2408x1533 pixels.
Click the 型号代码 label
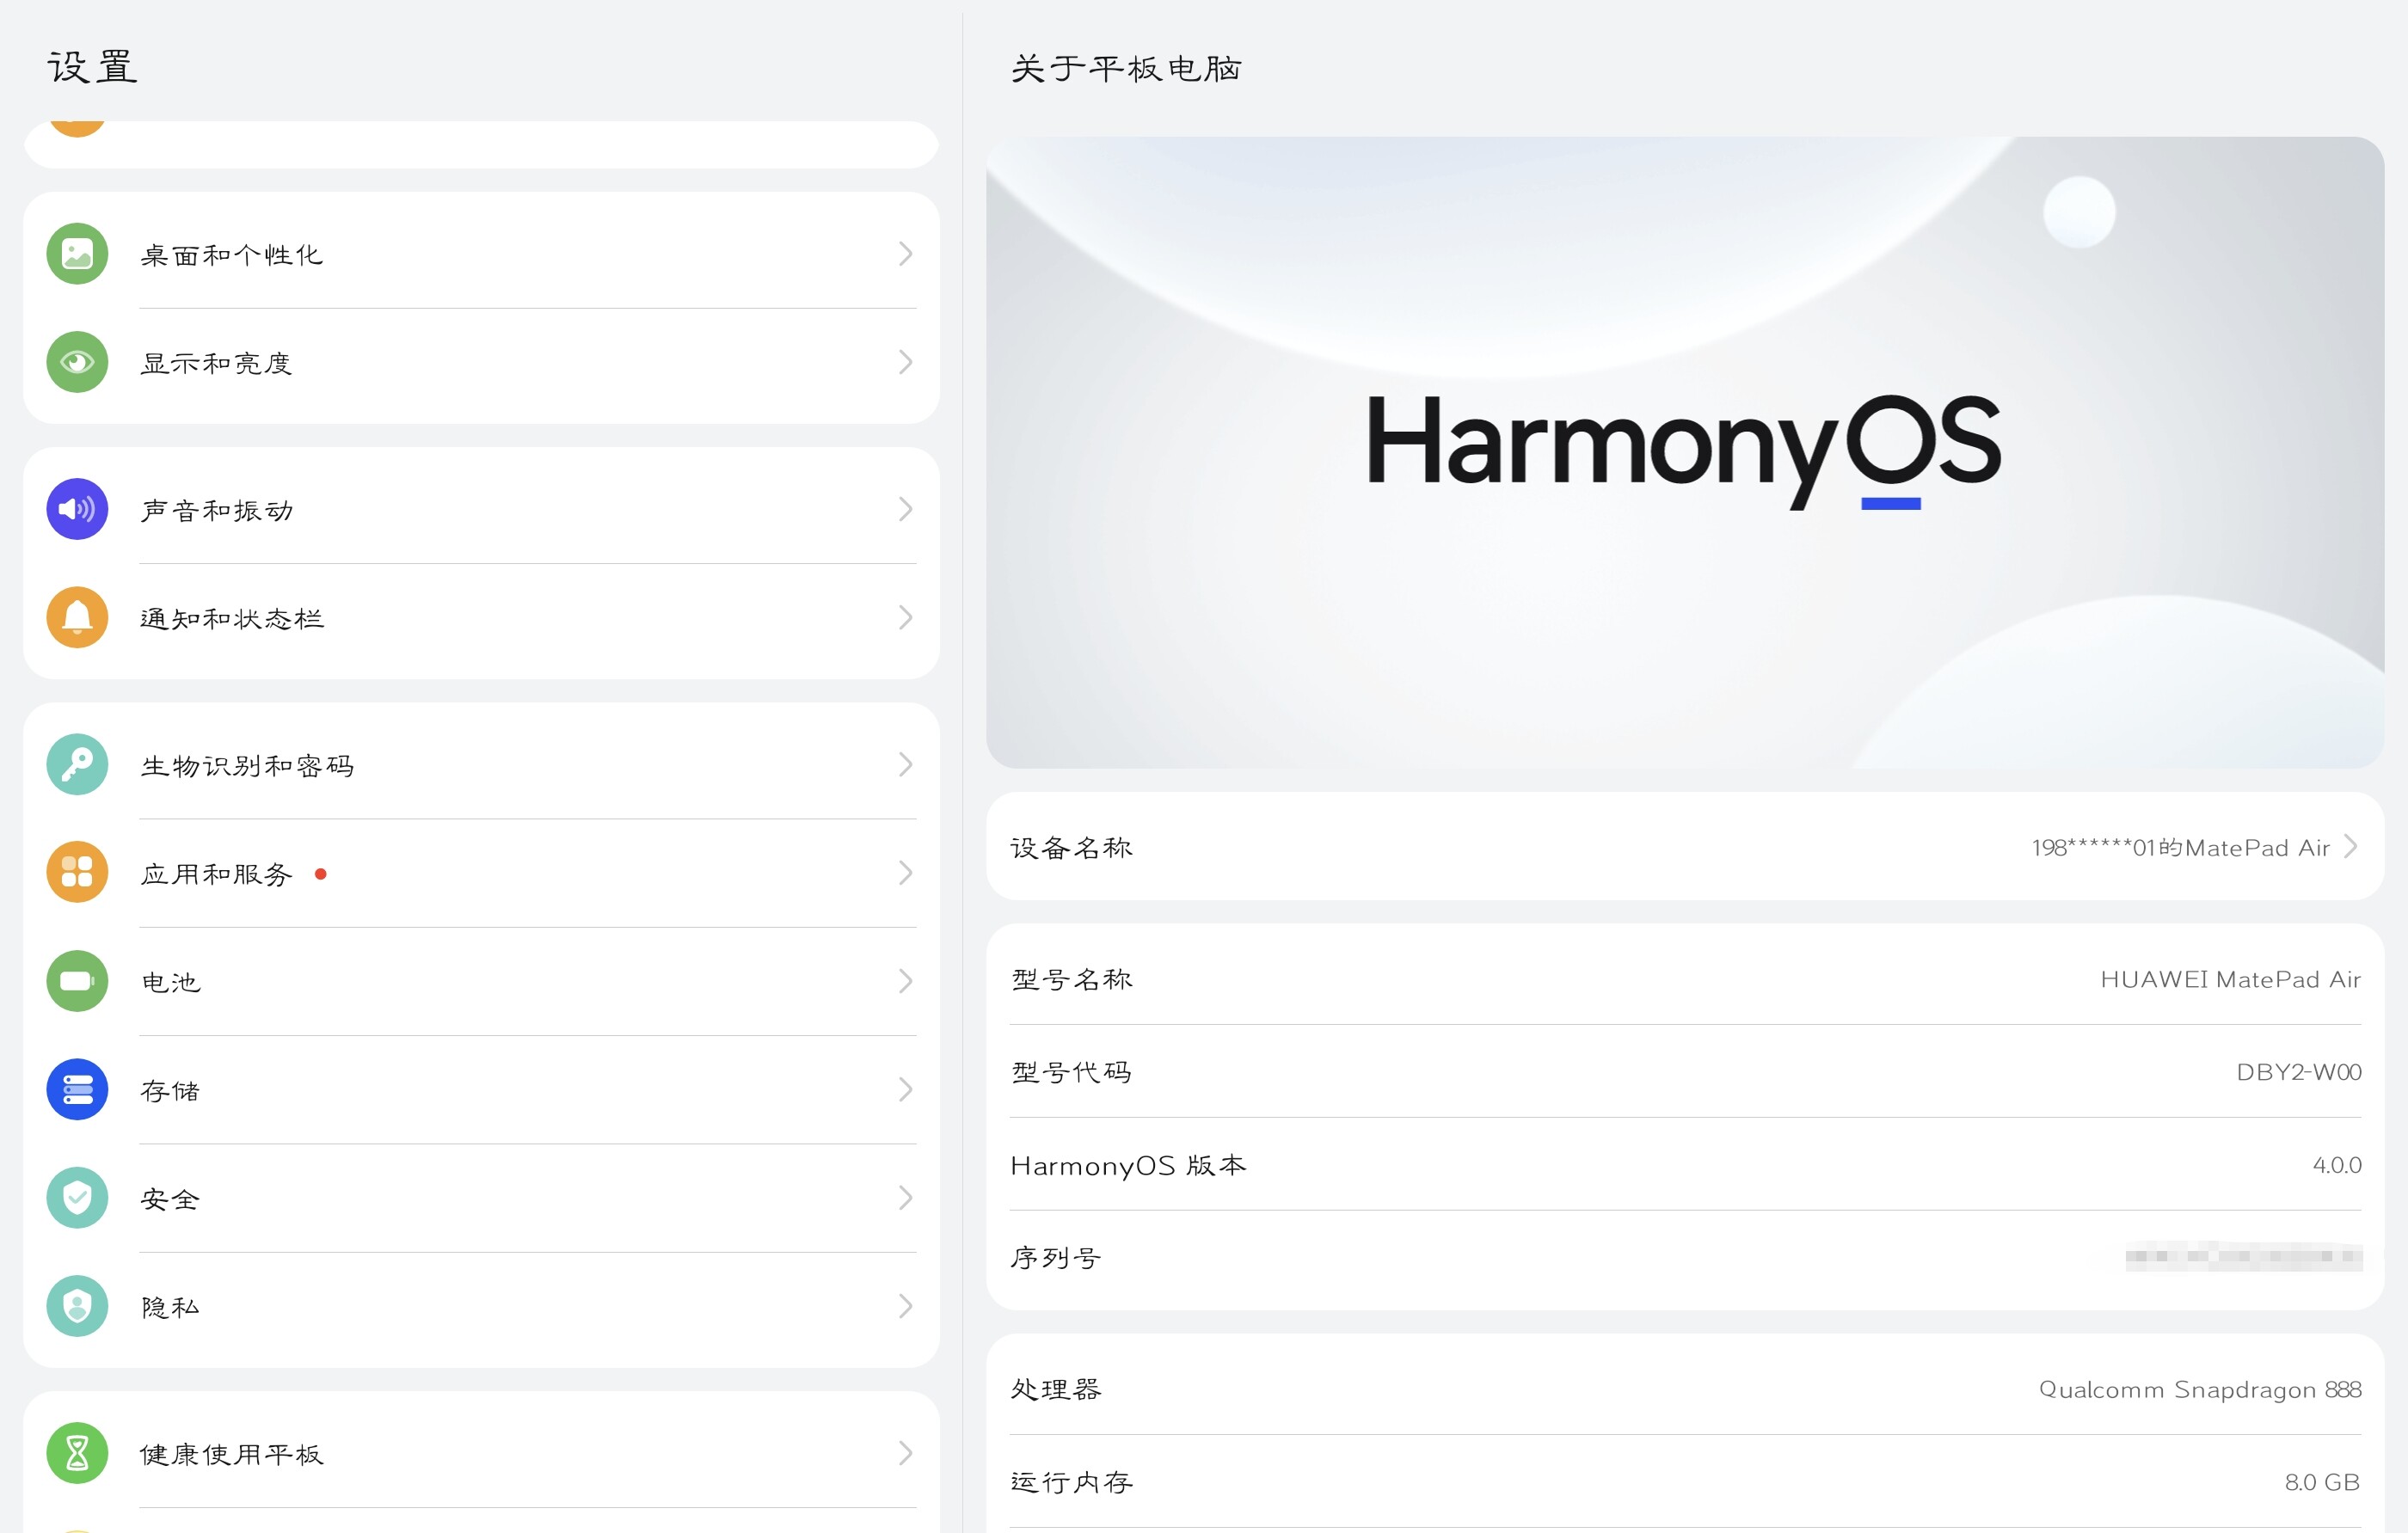pyautogui.click(x=1072, y=1072)
